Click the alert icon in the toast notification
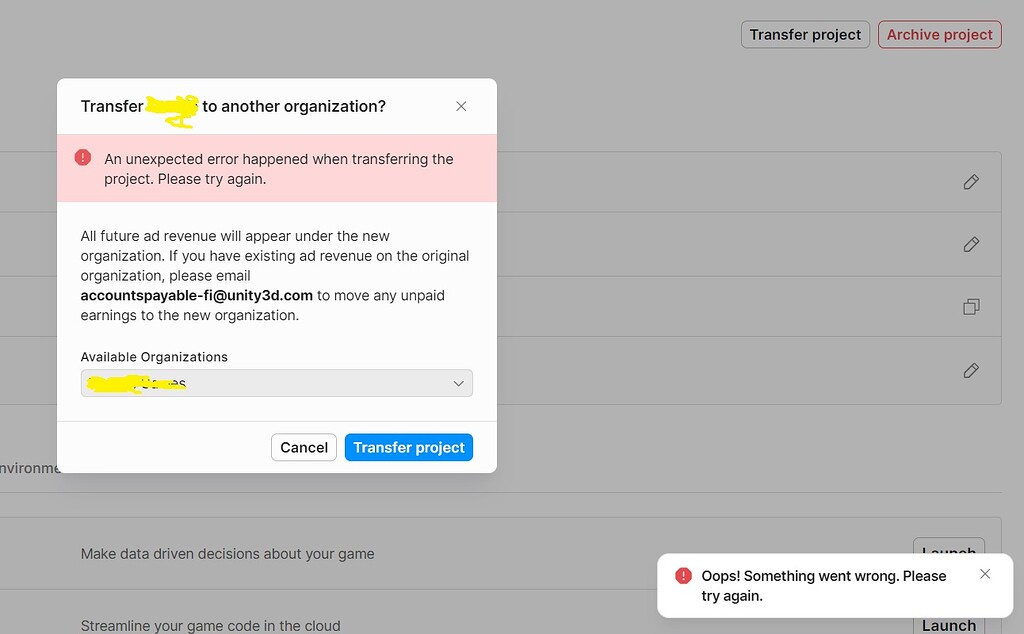The height and width of the screenshot is (634, 1024). [x=683, y=575]
